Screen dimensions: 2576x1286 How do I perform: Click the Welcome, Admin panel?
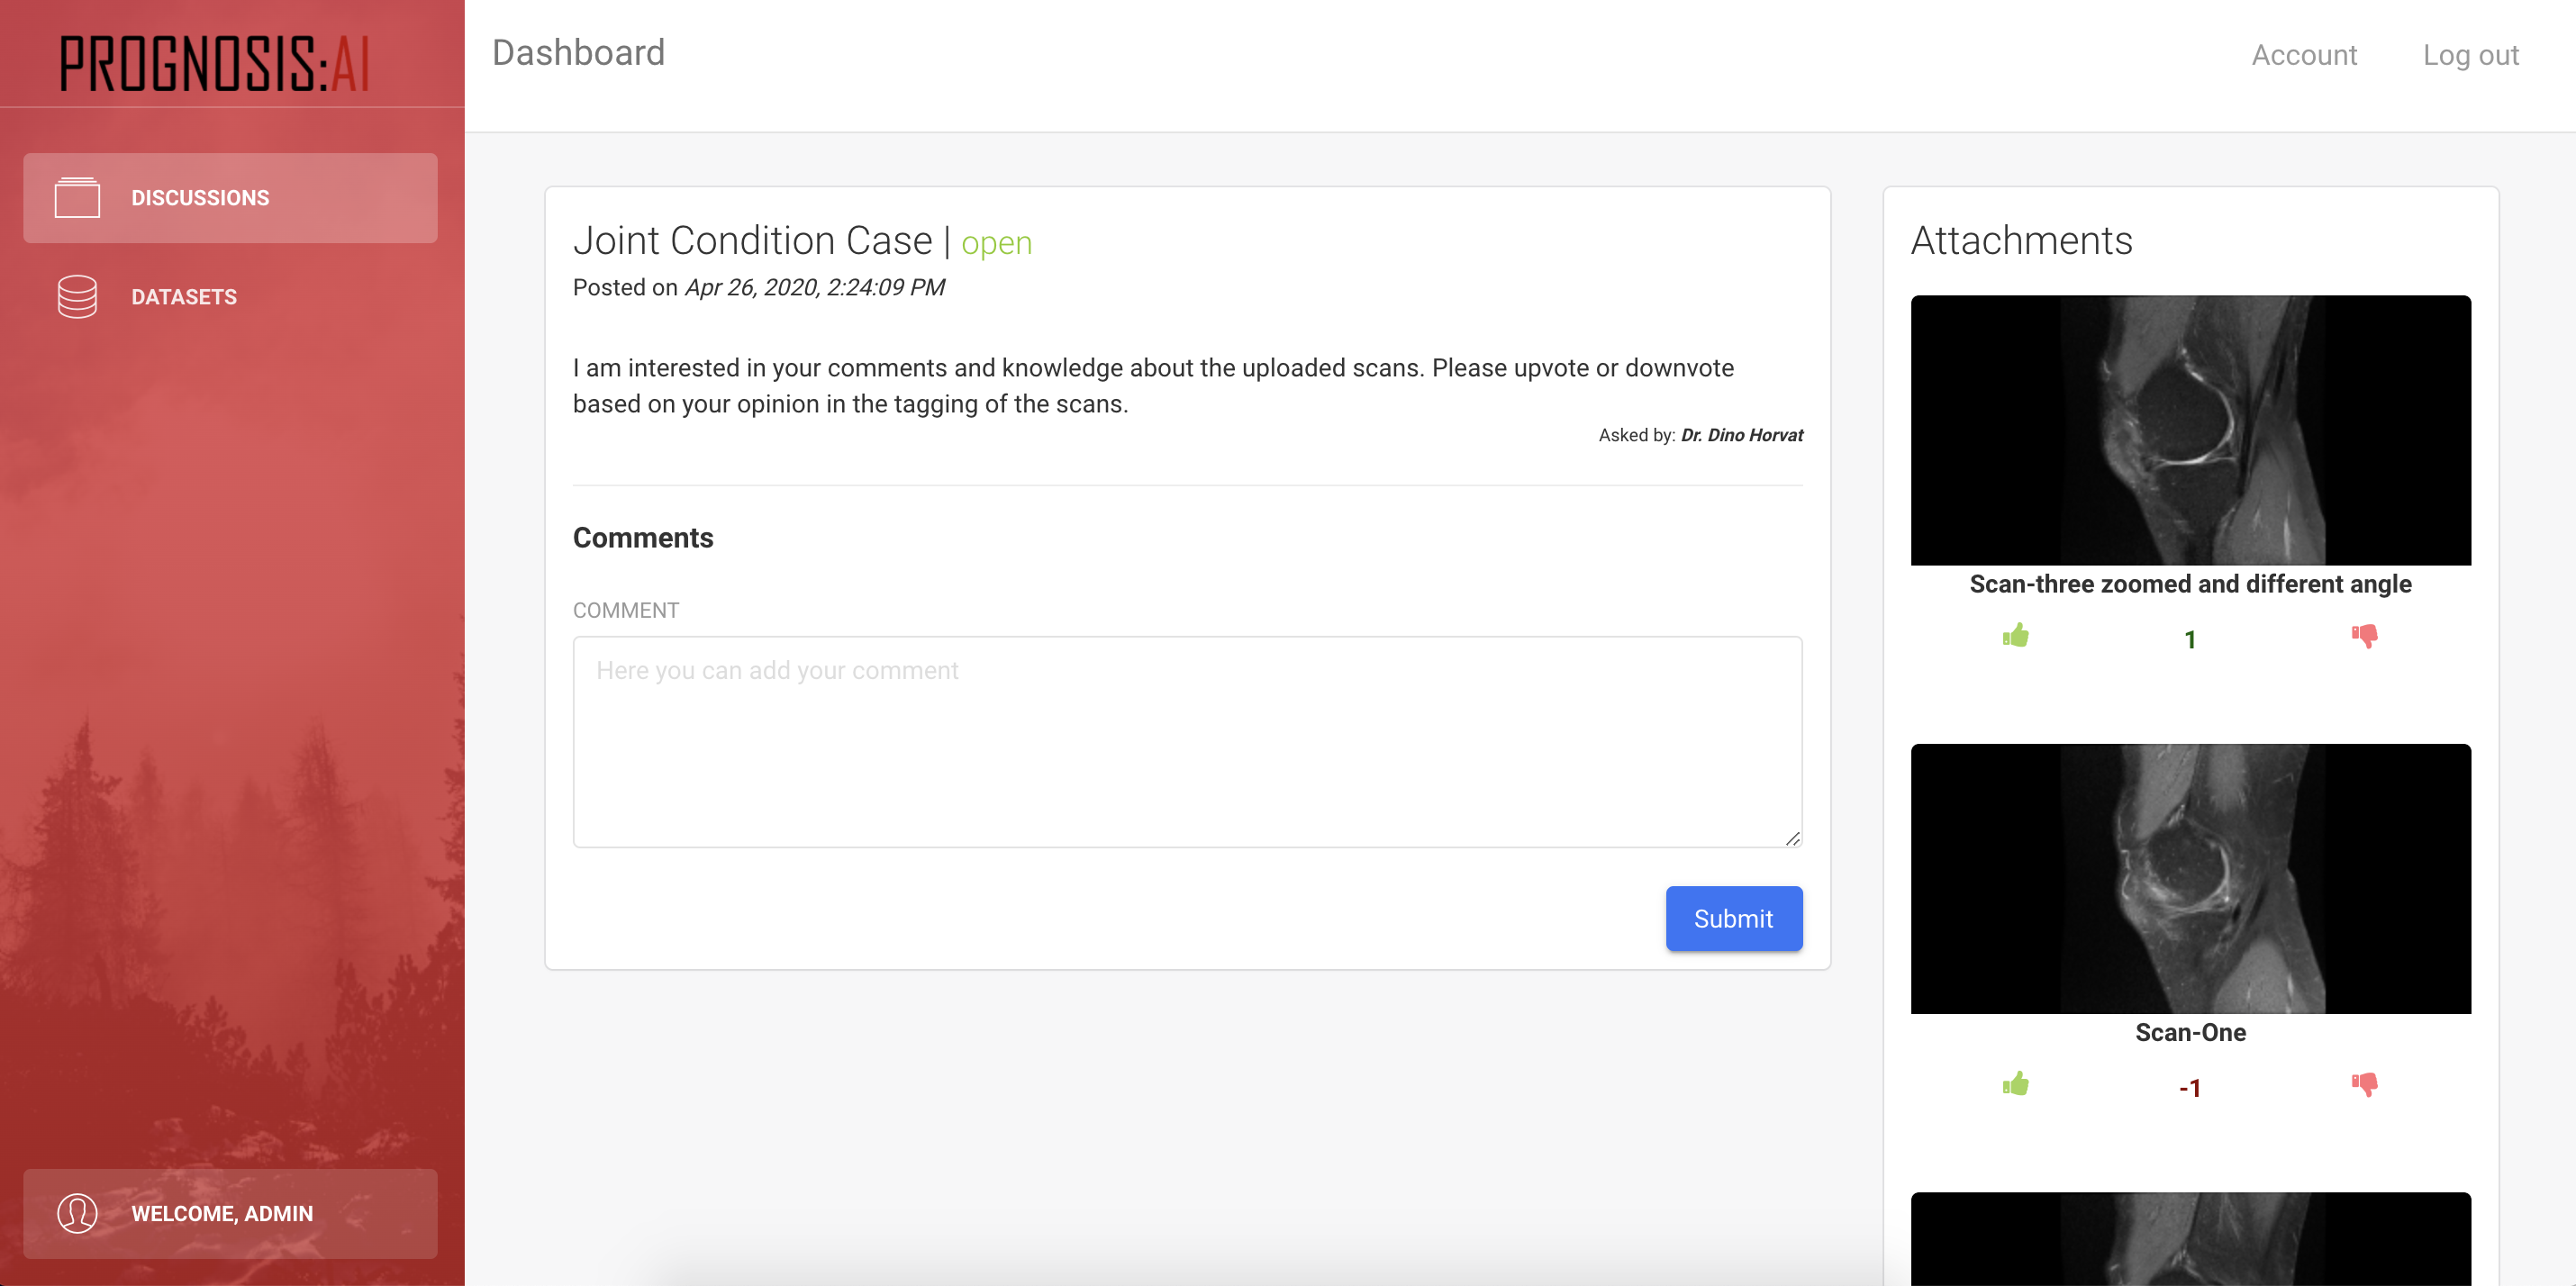[230, 1213]
